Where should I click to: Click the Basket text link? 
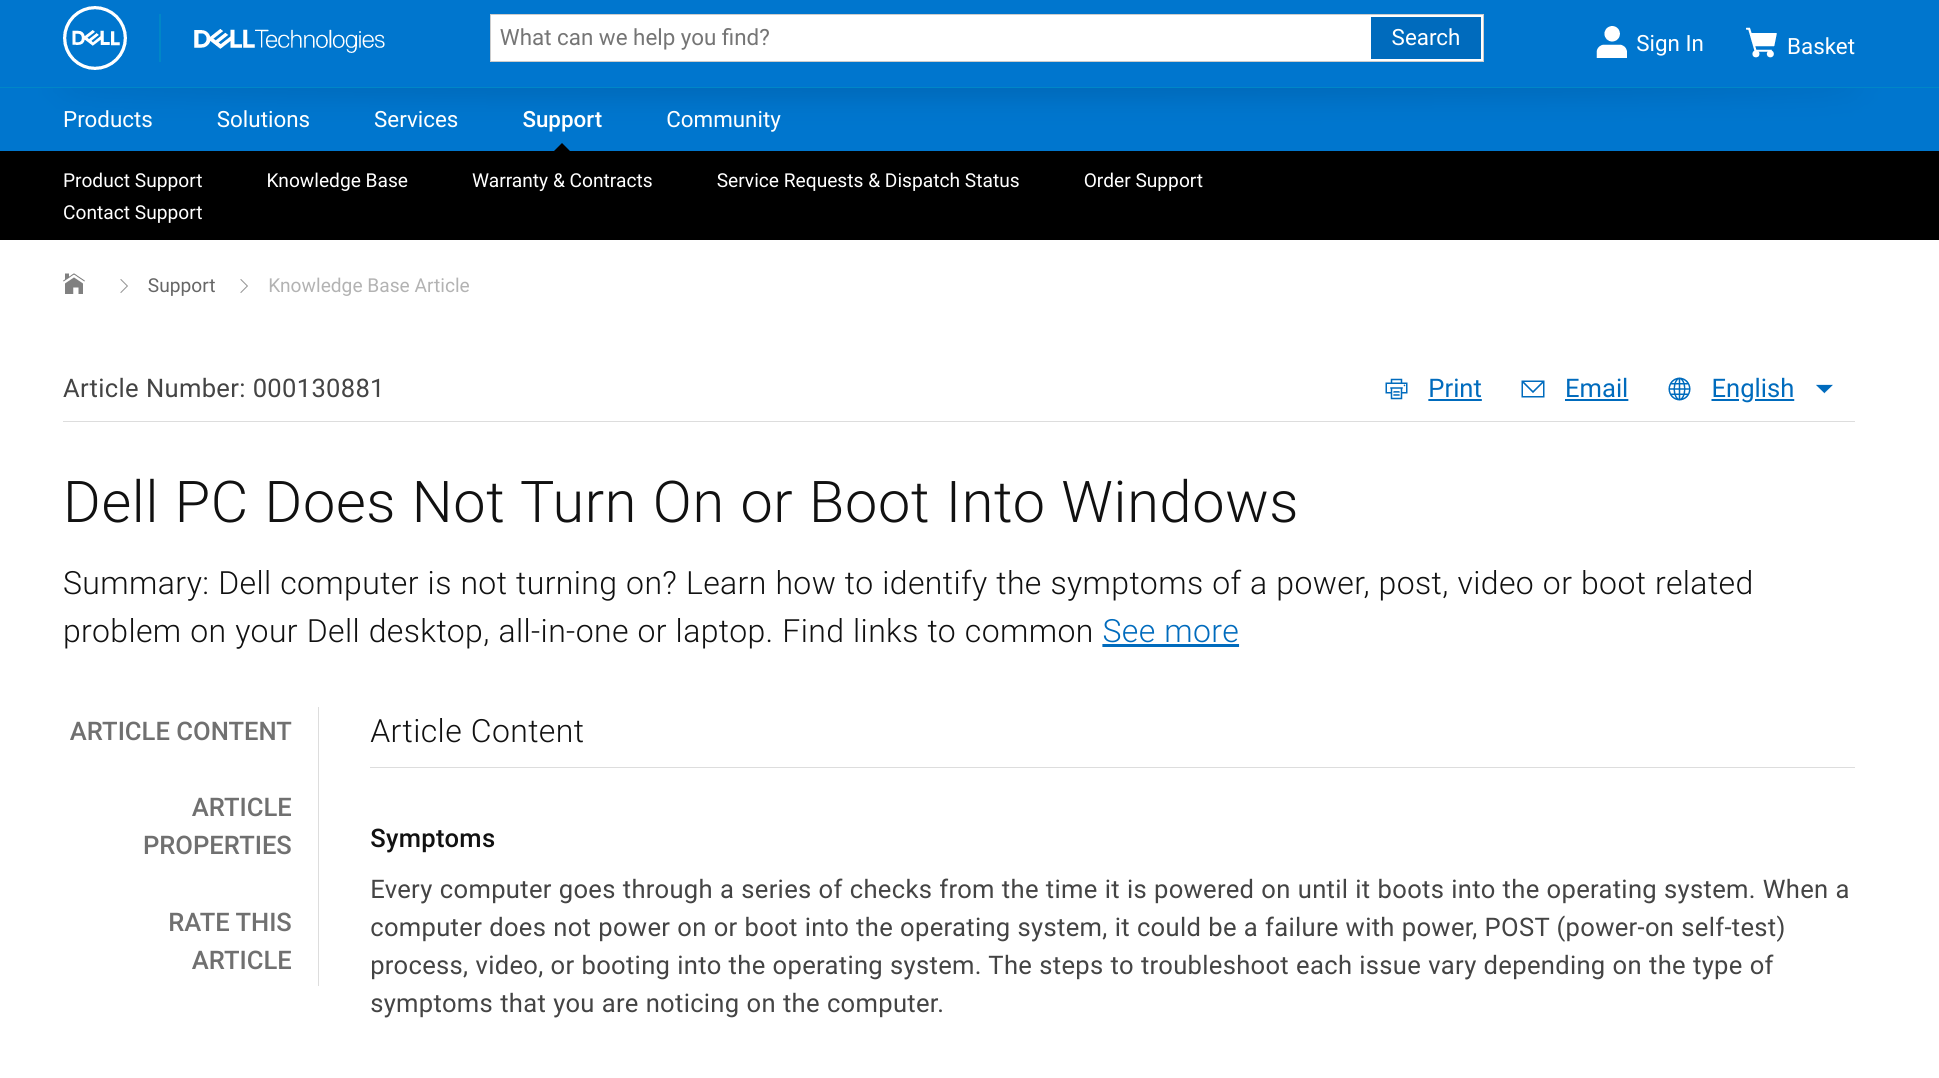(x=1820, y=46)
